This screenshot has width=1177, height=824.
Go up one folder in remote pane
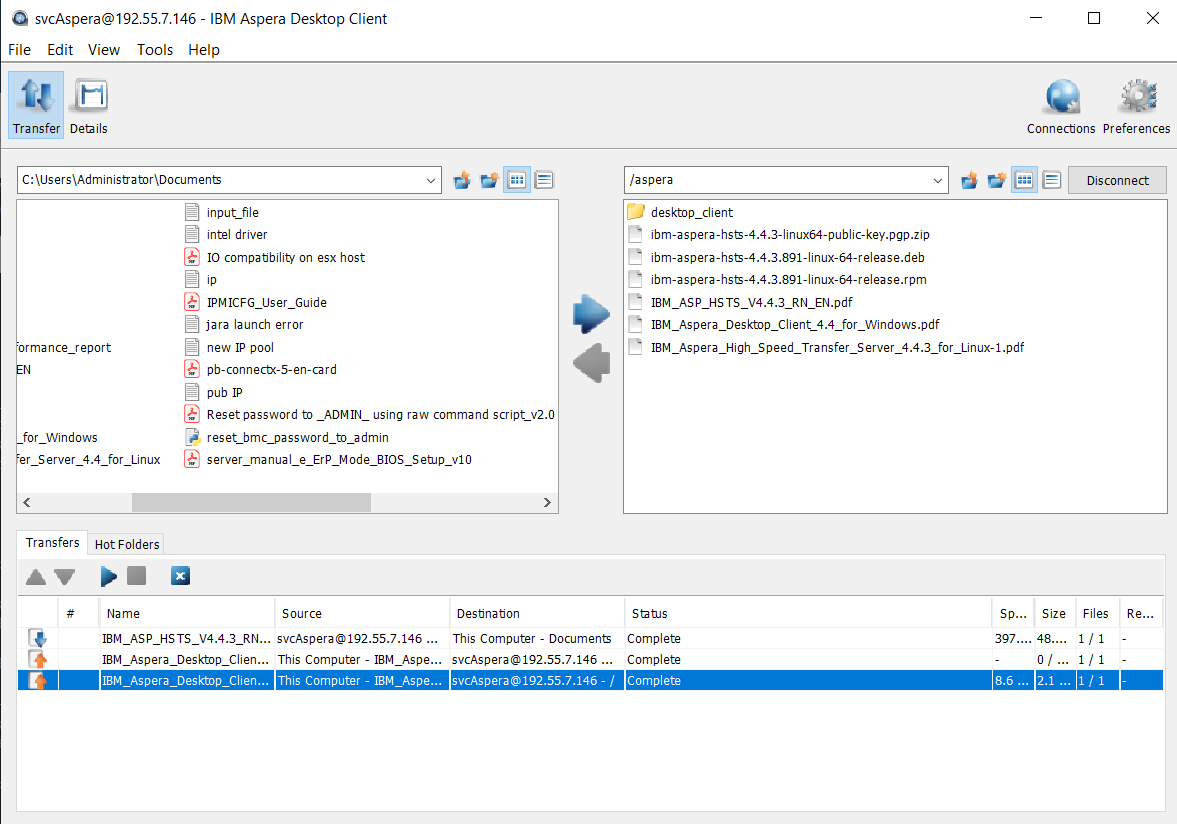969,180
